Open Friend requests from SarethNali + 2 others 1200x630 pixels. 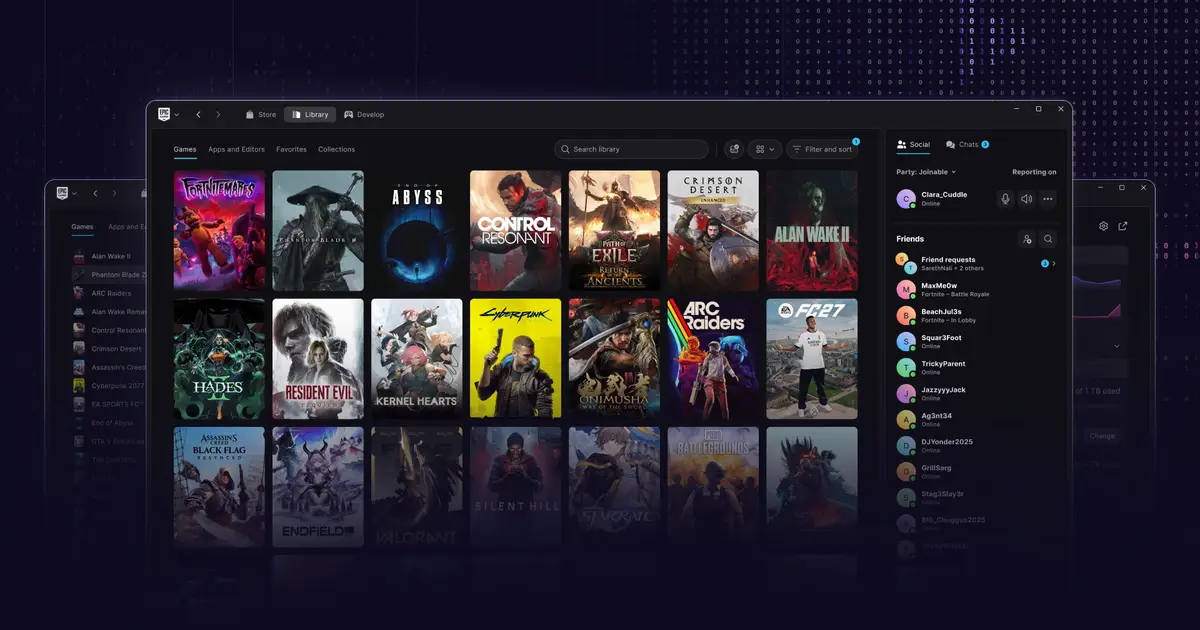(x=976, y=264)
